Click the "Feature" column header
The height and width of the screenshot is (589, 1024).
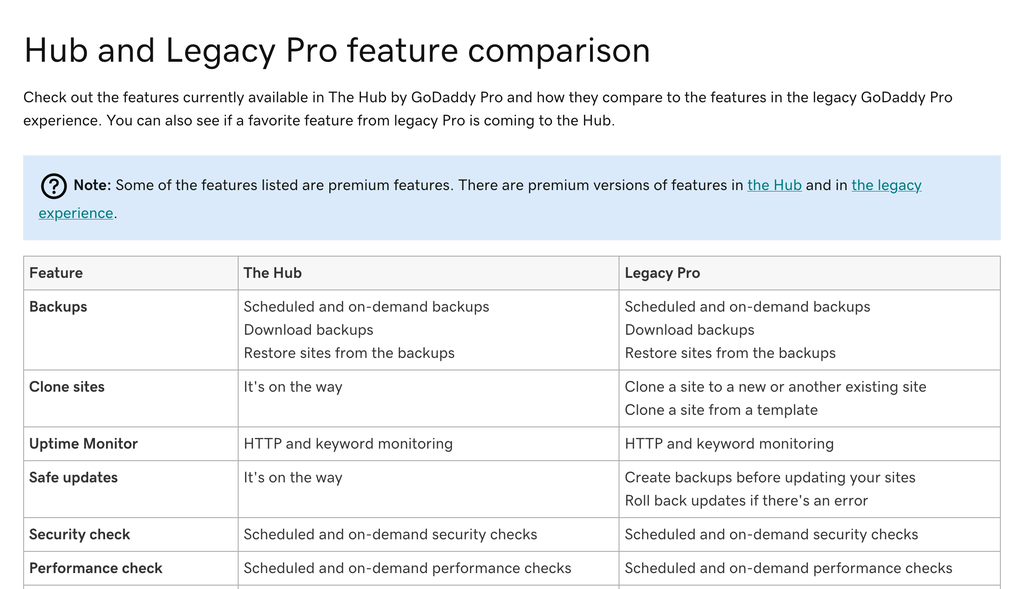pos(56,273)
